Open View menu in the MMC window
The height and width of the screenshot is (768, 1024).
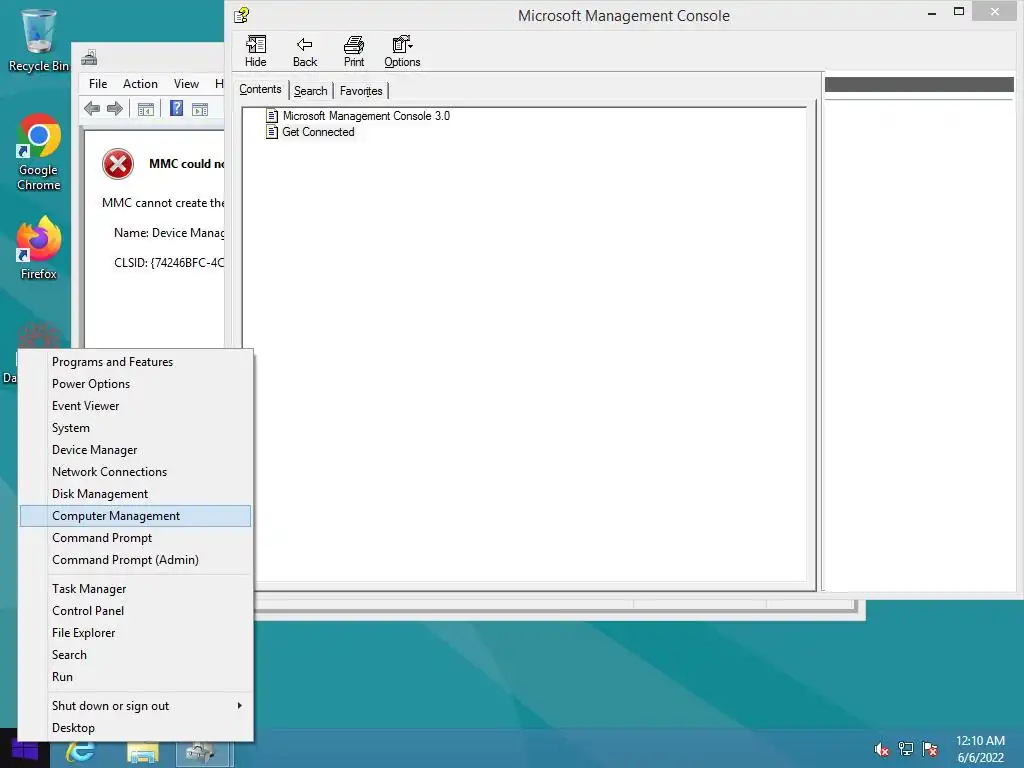tap(186, 84)
